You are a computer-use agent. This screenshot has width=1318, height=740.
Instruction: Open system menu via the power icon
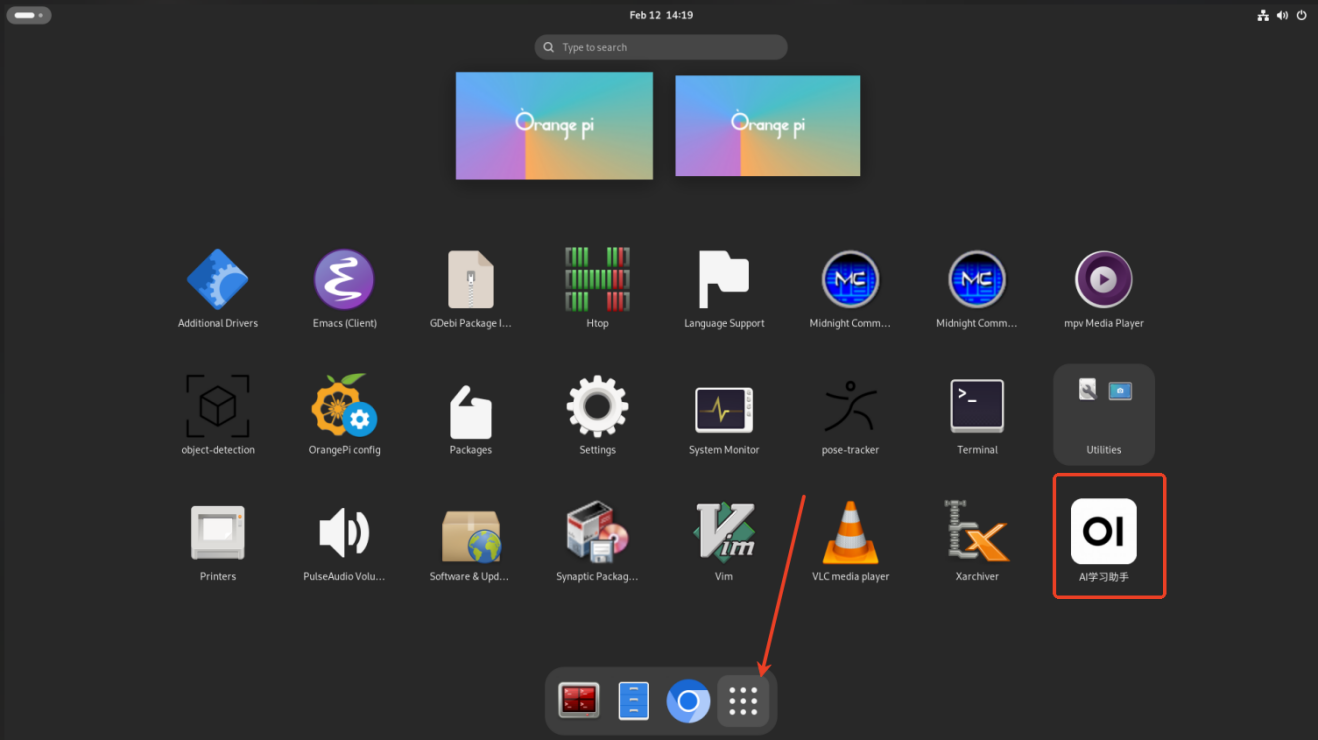[x=1301, y=15]
